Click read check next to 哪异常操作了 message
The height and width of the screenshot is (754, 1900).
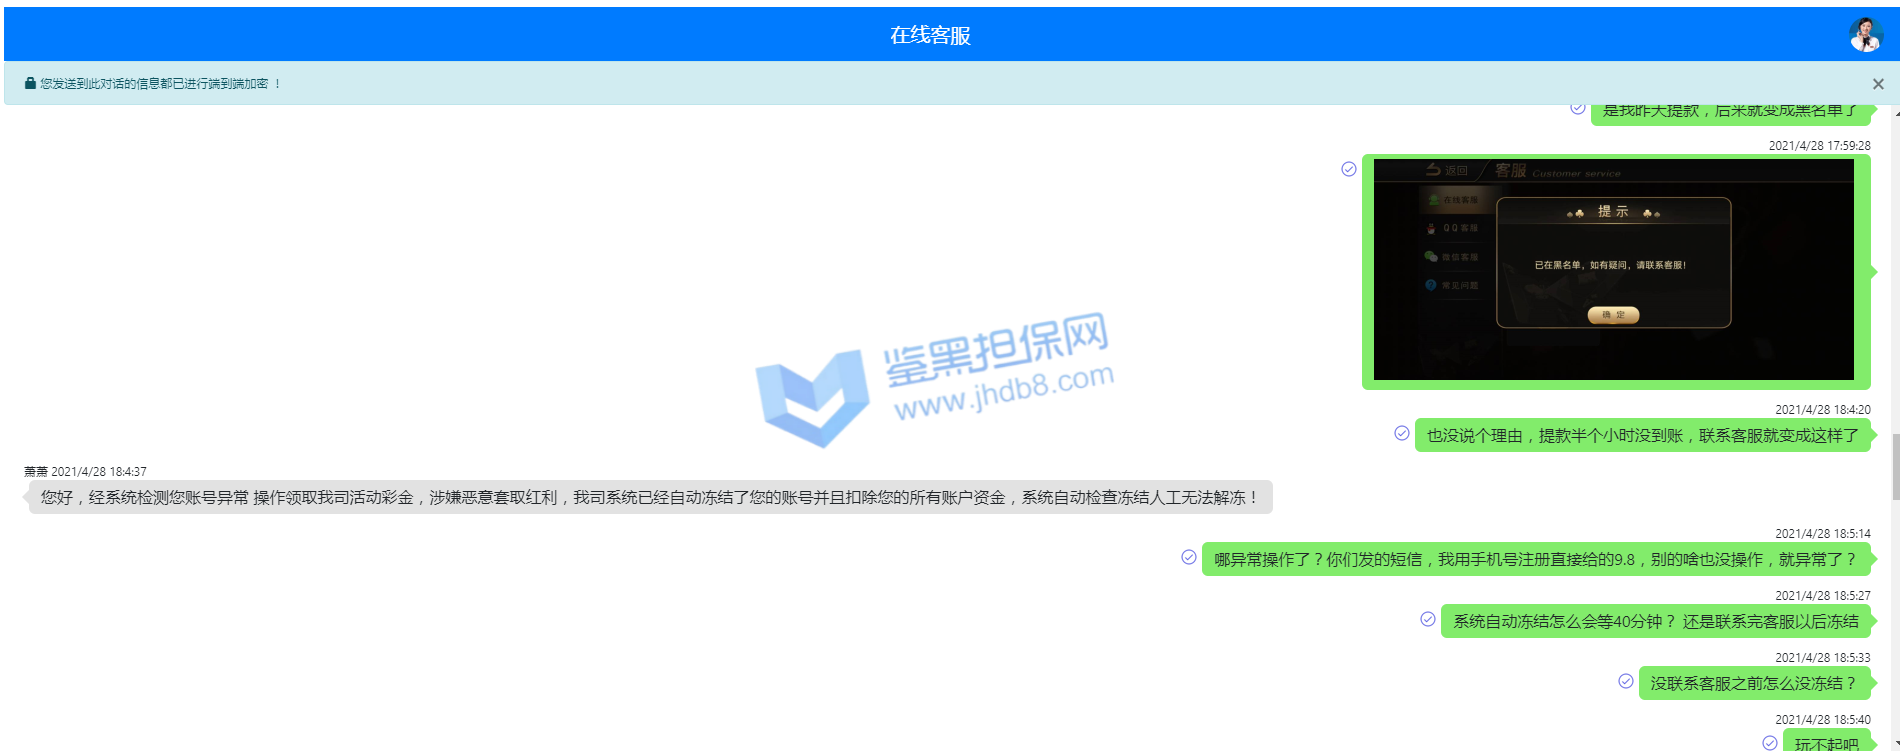click(1189, 557)
